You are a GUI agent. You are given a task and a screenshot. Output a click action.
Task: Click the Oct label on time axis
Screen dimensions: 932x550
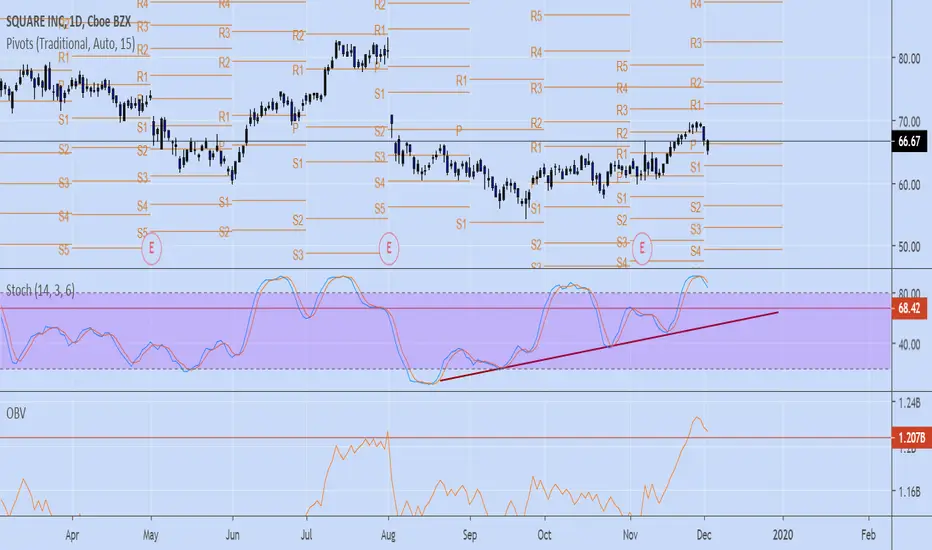(x=544, y=535)
